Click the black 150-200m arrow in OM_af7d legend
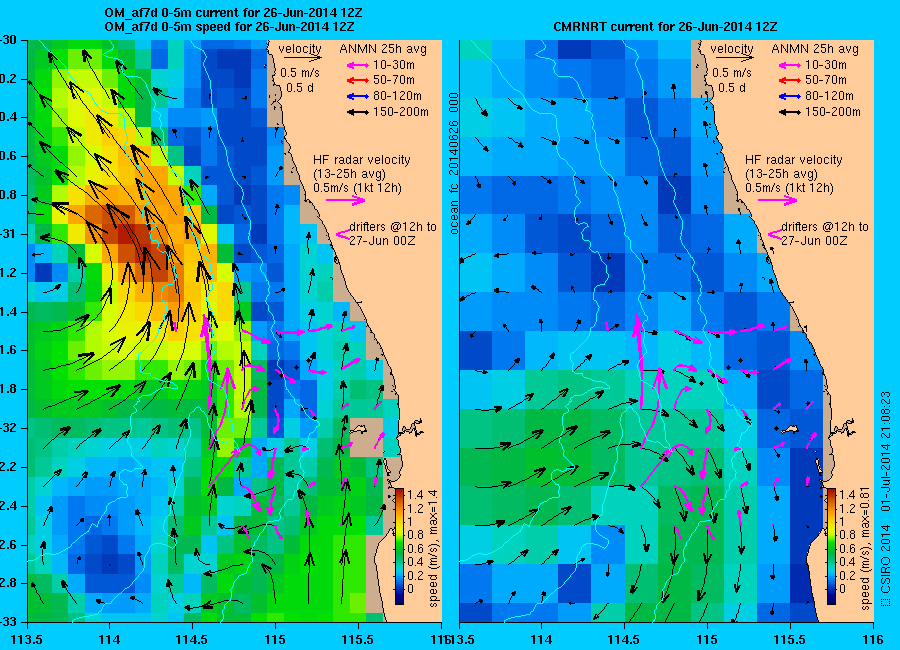This screenshot has height=650, width=900. coord(358,113)
